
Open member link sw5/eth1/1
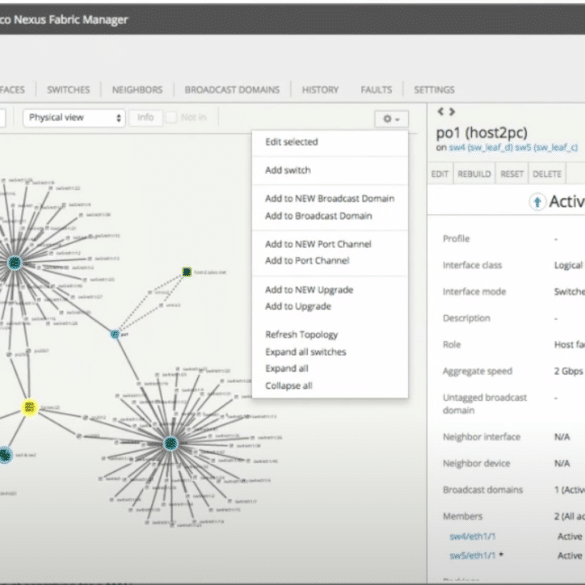[x=472, y=556]
